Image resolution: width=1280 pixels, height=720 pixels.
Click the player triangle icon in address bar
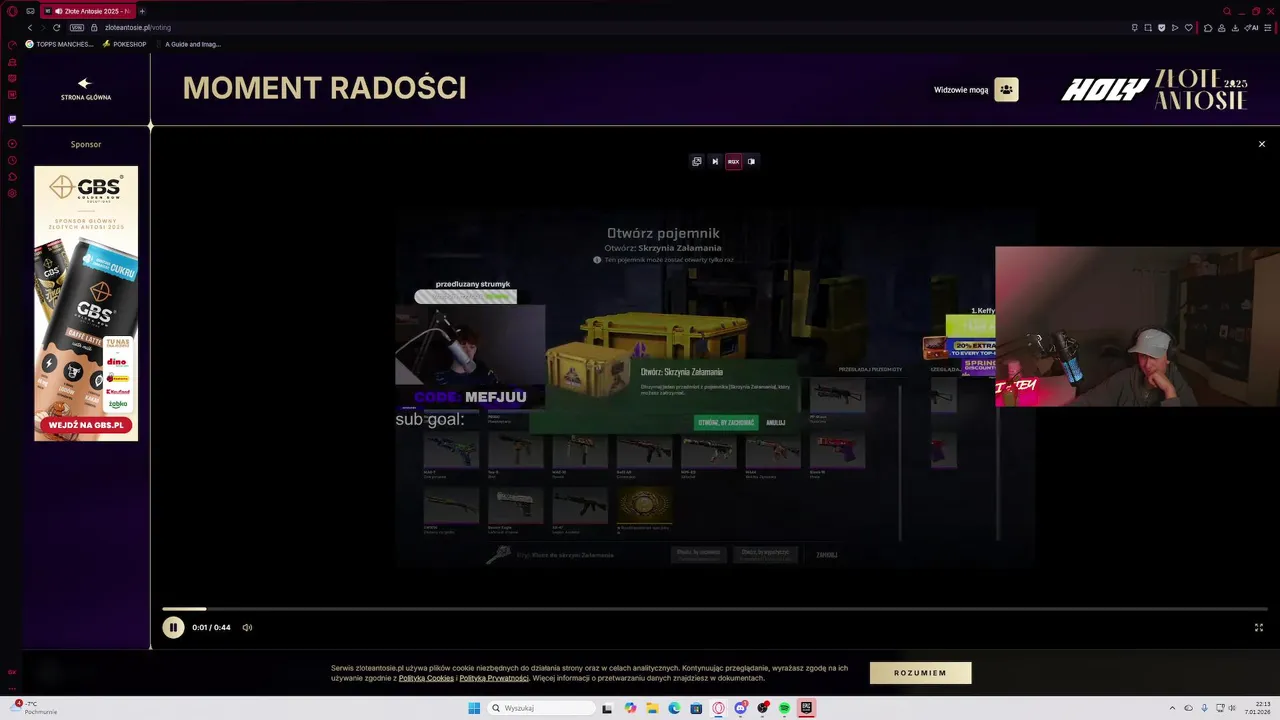tap(1175, 28)
